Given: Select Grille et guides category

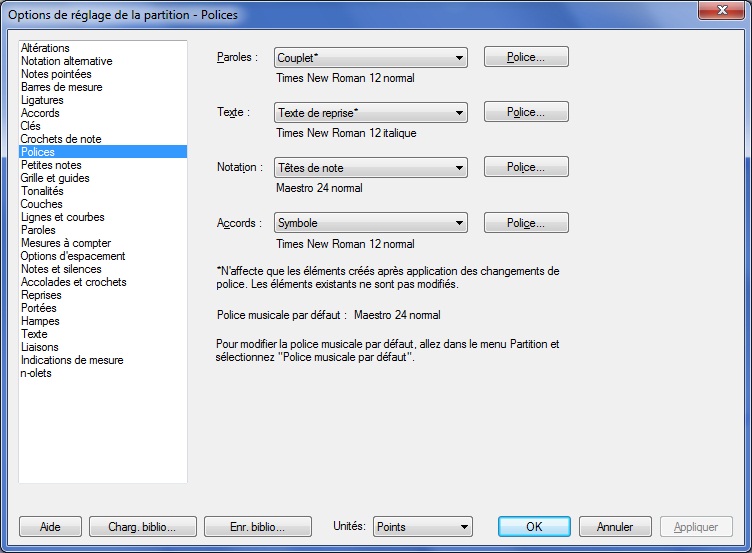Looking at the screenshot, I should coord(55,178).
